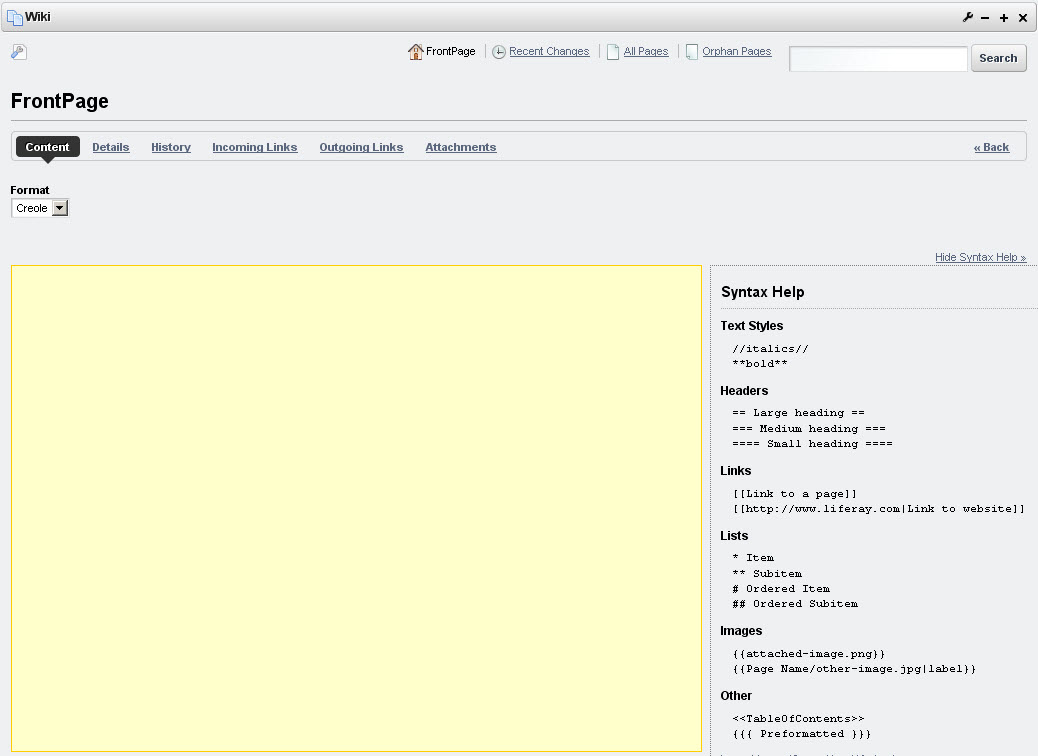Maximize the Wiki portlet with plus icon
This screenshot has width=1038, height=756.
pyautogui.click(x=1004, y=18)
